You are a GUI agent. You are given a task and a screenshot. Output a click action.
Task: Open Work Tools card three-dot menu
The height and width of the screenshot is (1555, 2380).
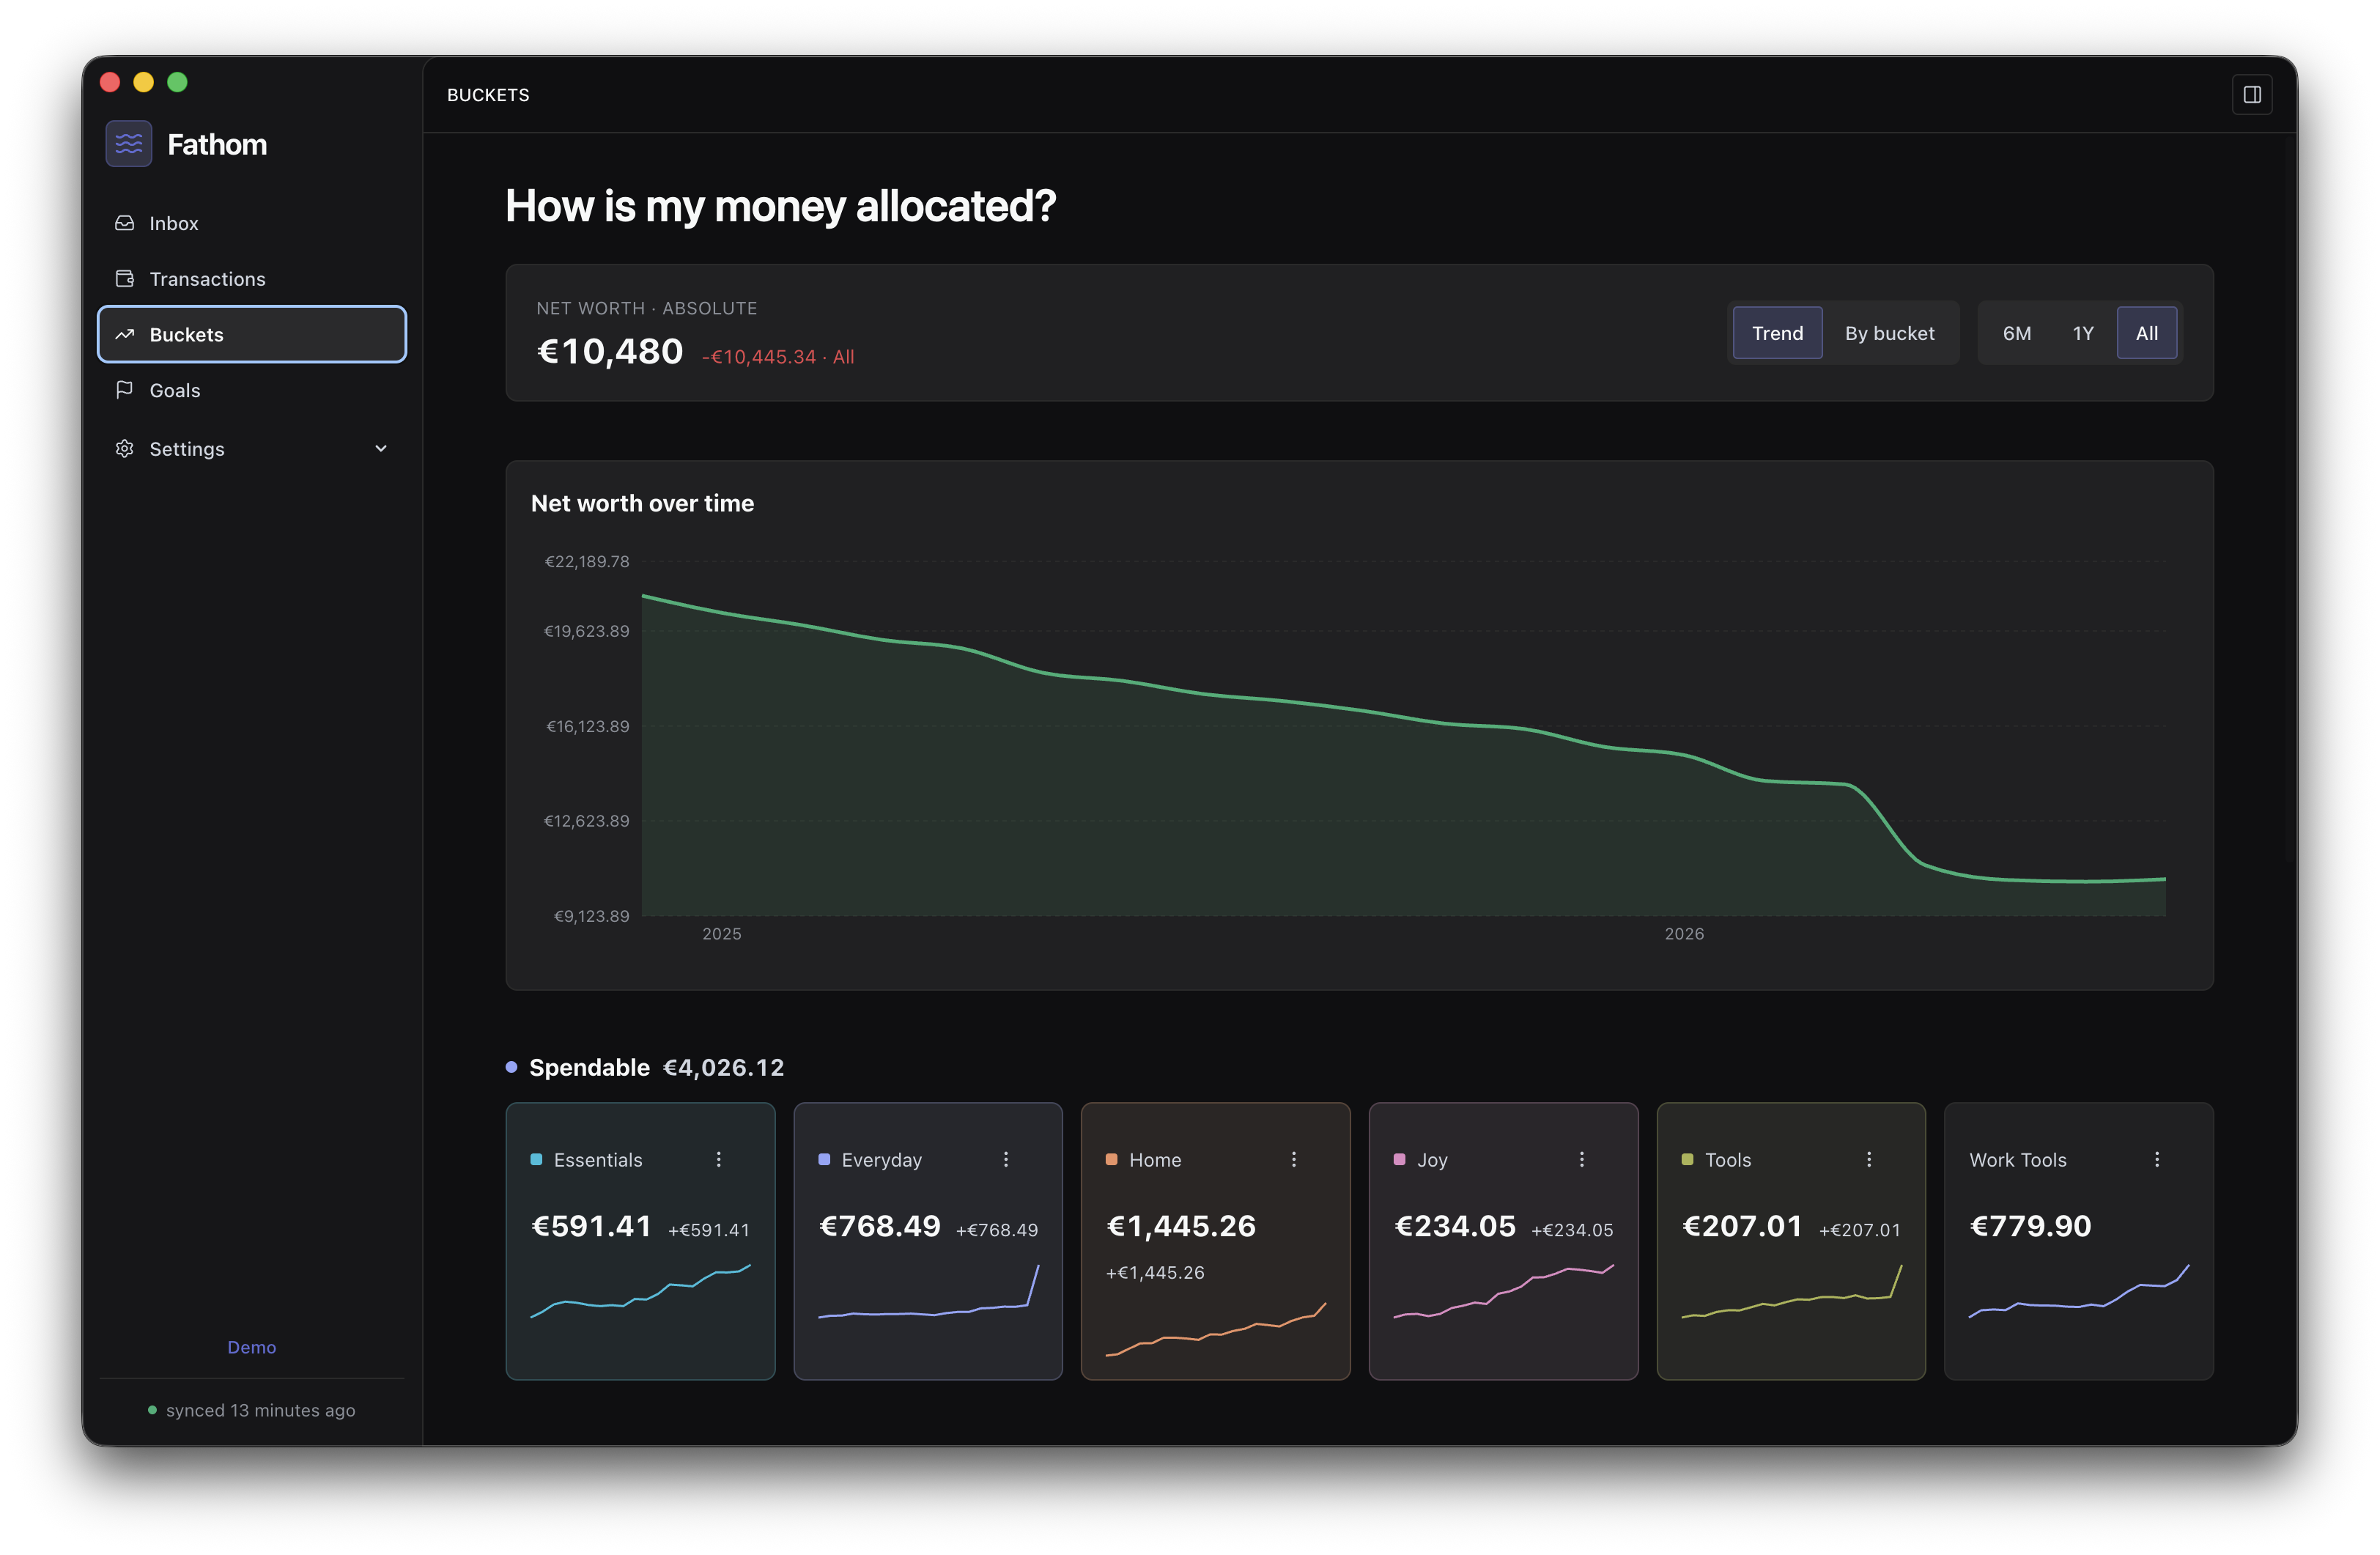click(x=2157, y=1159)
